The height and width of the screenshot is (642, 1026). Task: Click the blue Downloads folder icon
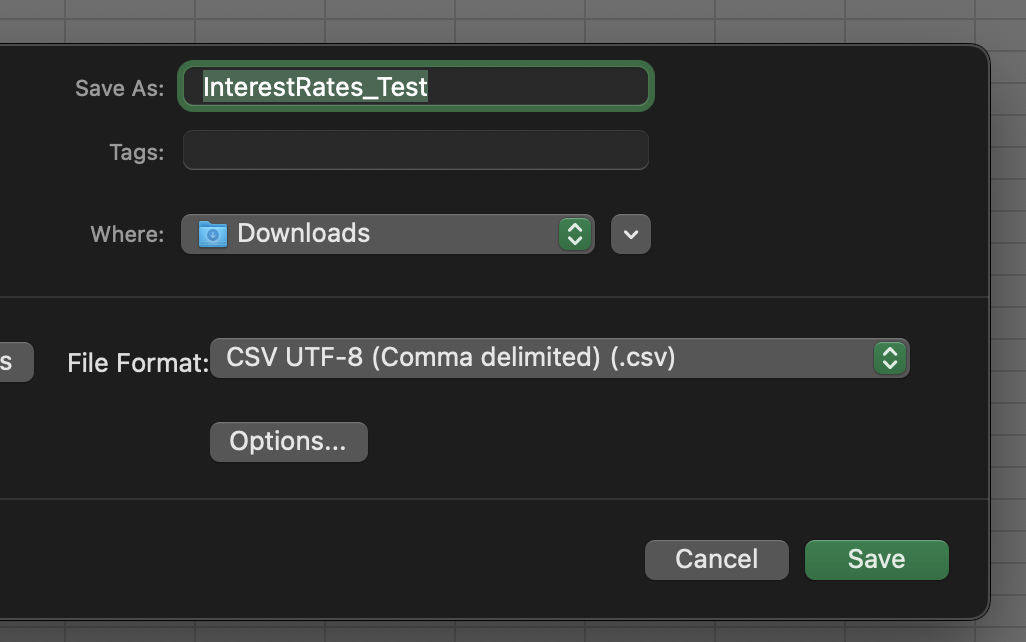point(212,233)
